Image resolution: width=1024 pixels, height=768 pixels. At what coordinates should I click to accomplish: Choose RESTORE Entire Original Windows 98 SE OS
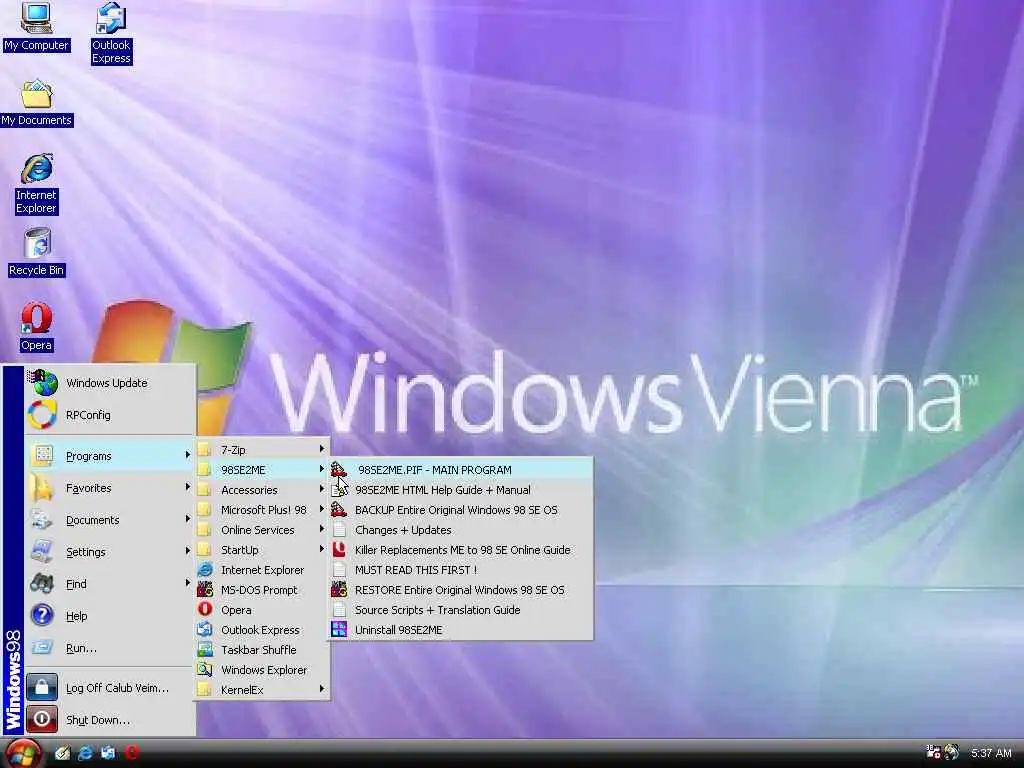(461, 590)
